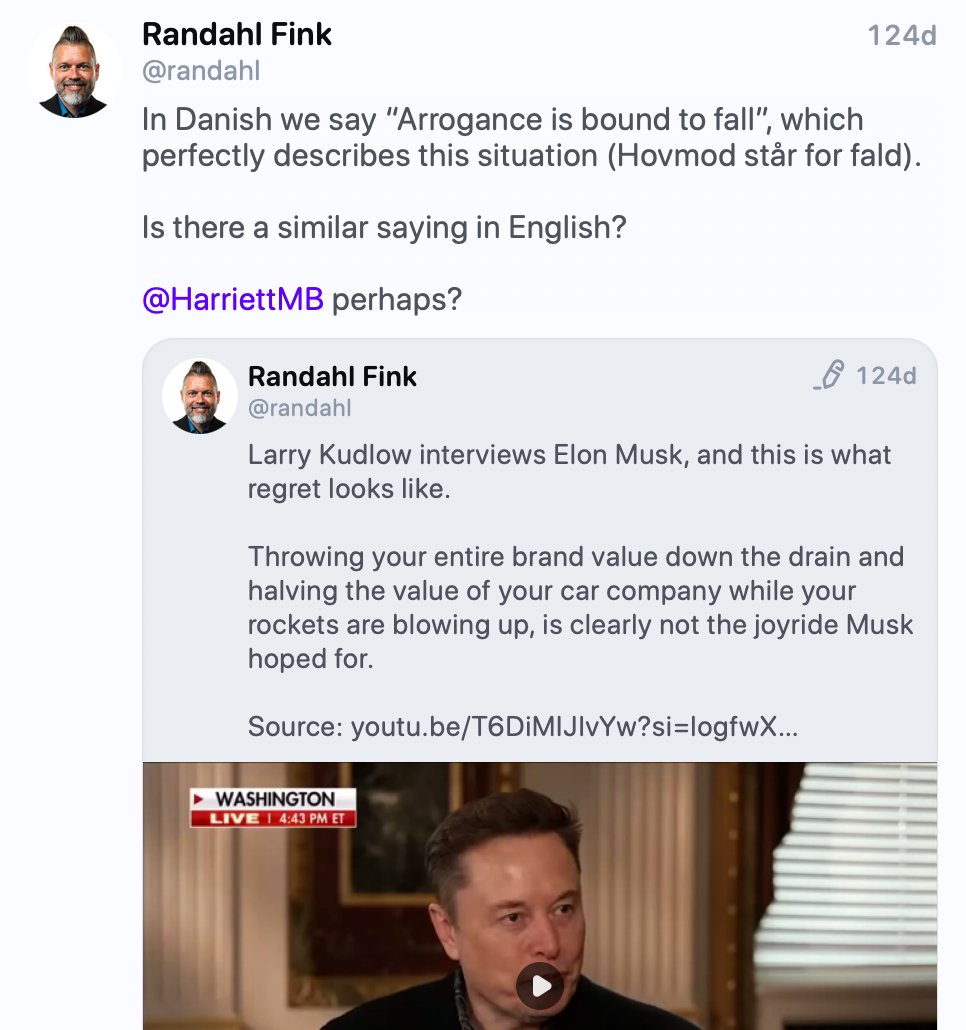Open the quoted post's 124d timestamp
Viewport: 966px width, 1030px height.
pos(886,376)
